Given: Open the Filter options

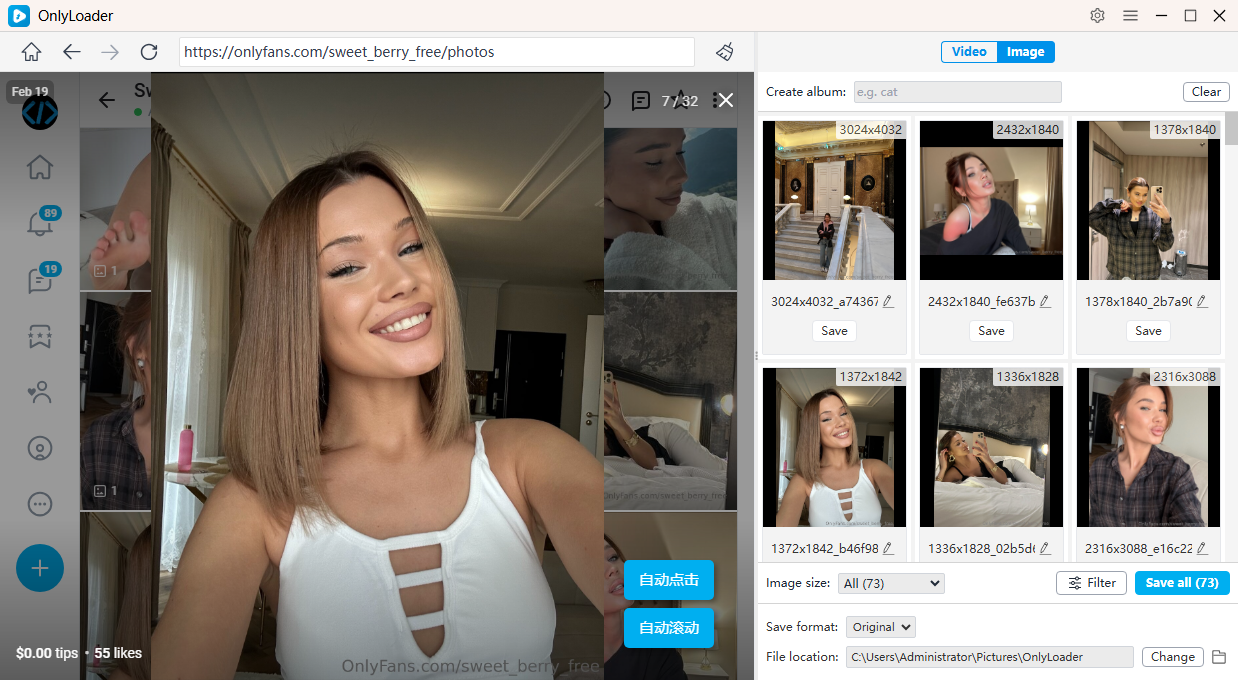Looking at the screenshot, I should 1092,583.
